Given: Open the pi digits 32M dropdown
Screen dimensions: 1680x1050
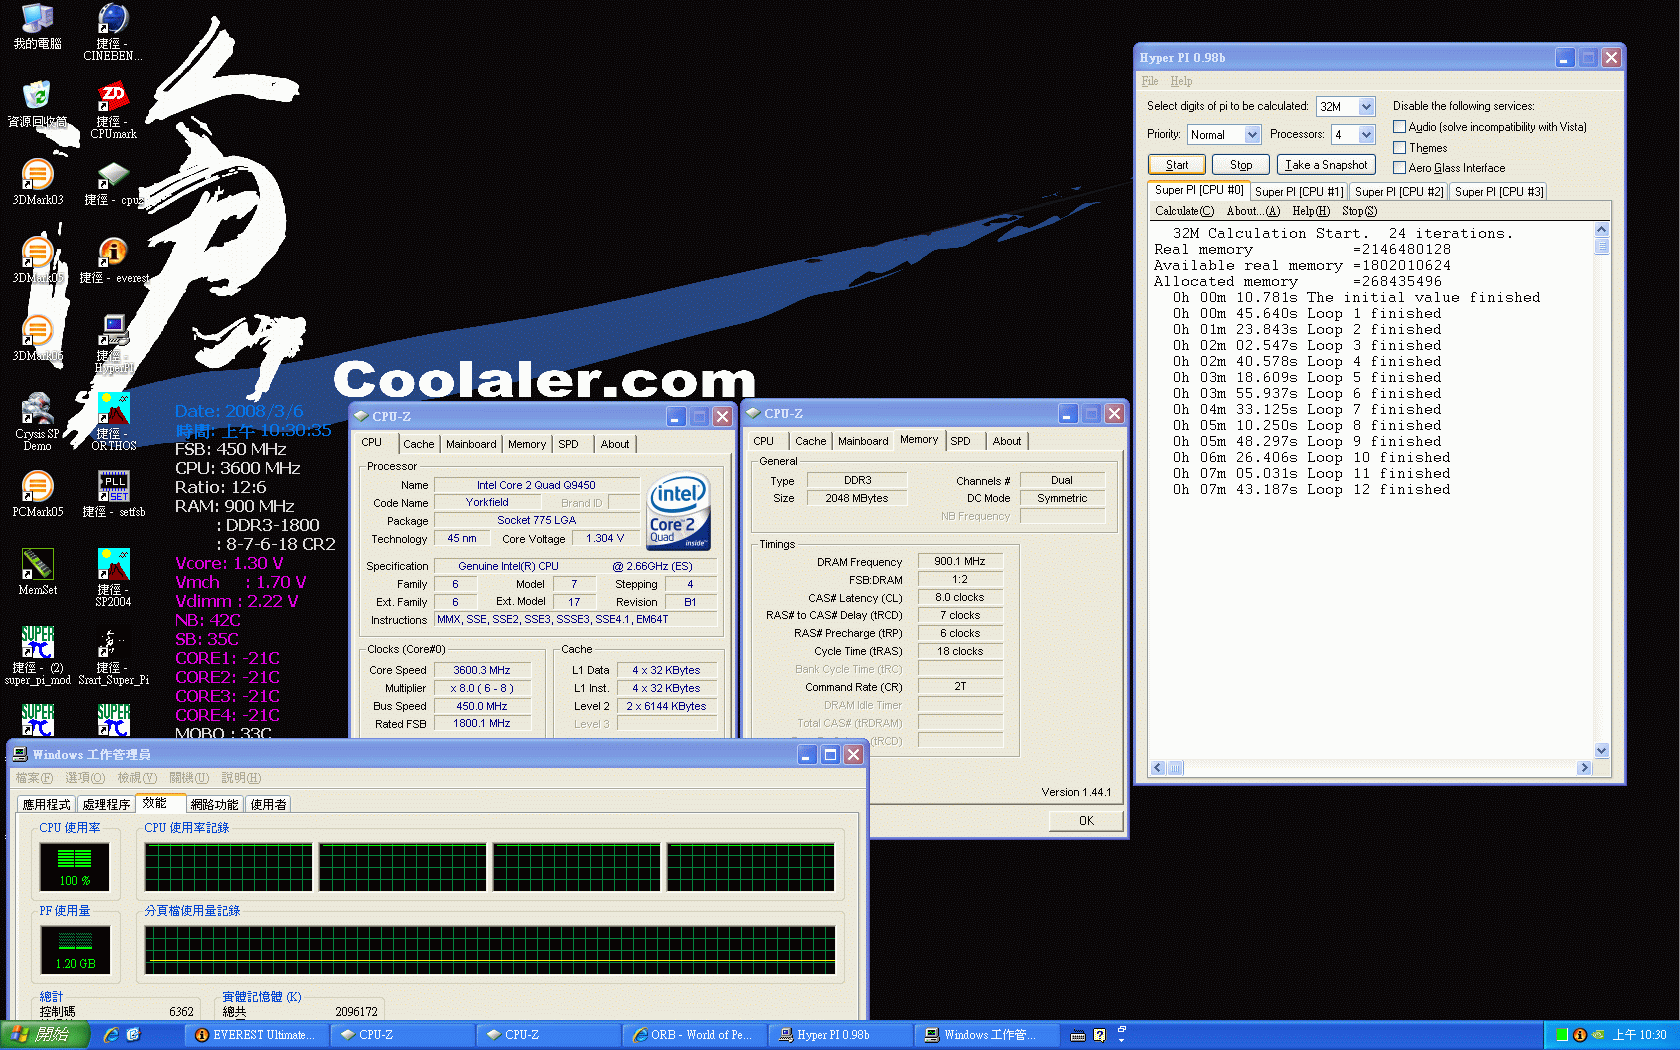Looking at the screenshot, I should 1366,106.
